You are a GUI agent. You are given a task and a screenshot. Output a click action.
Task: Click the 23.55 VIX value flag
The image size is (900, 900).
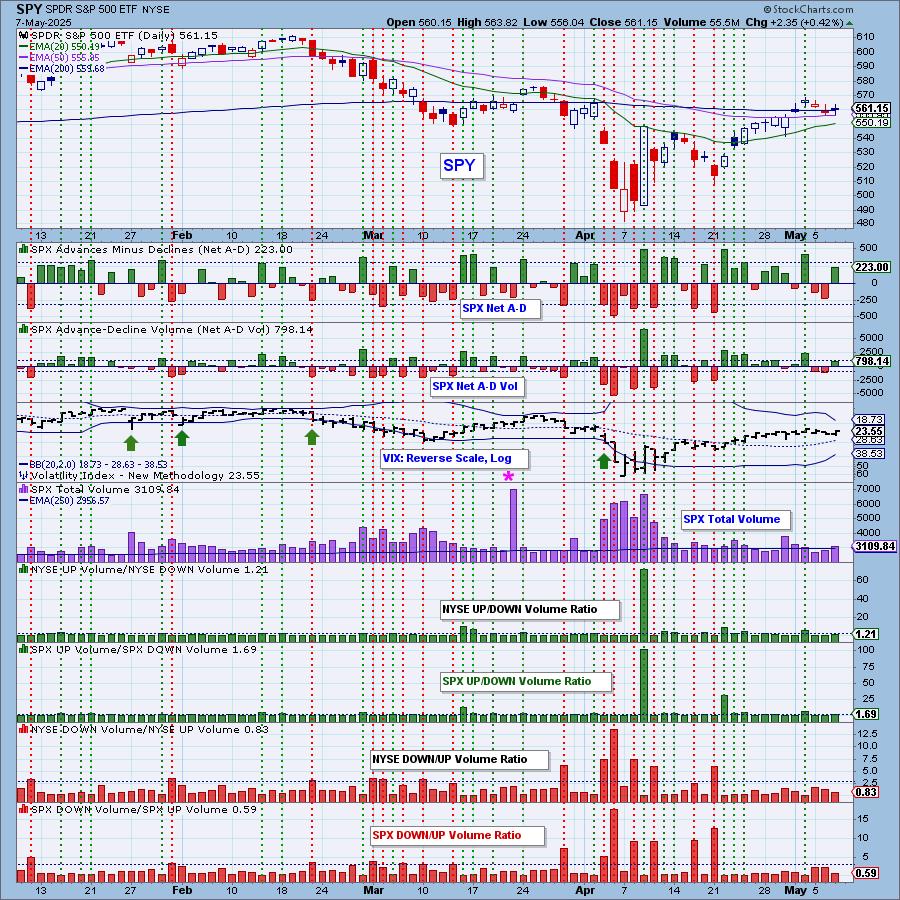click(868, 431)
